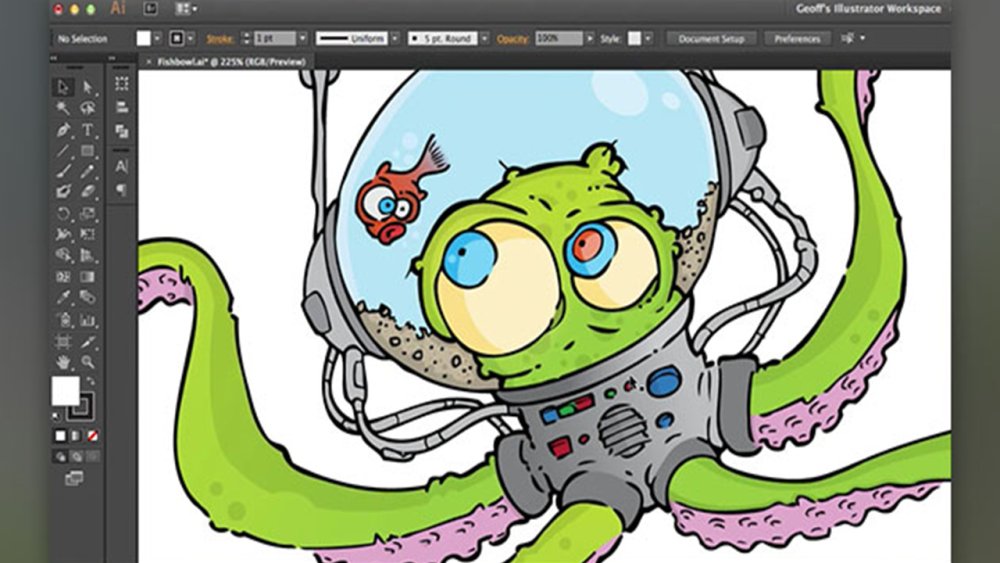Click the Opacity label link

[513, 39]
